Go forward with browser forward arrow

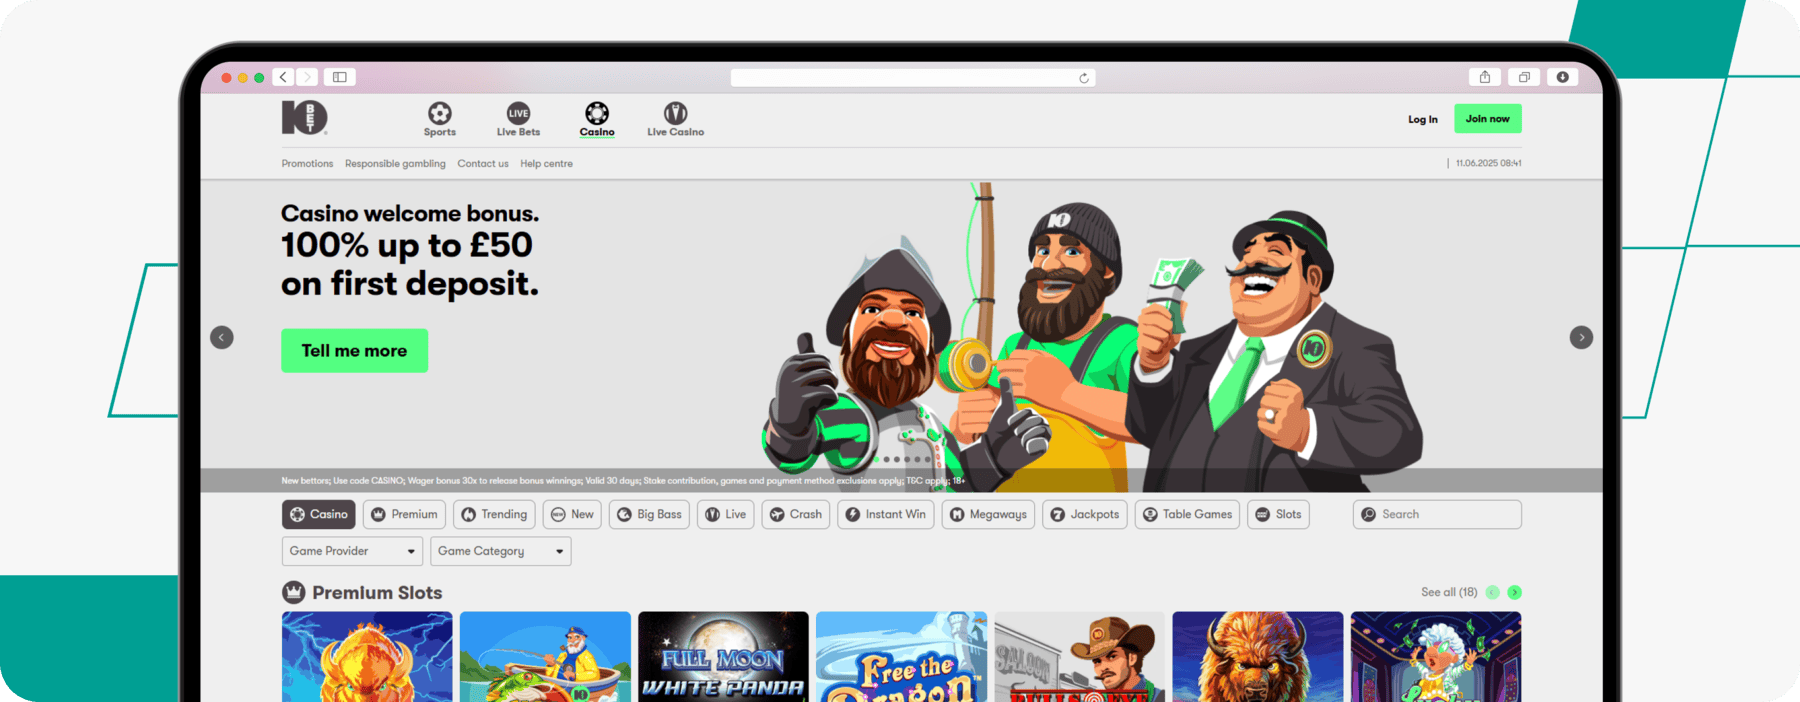(307, 77)
